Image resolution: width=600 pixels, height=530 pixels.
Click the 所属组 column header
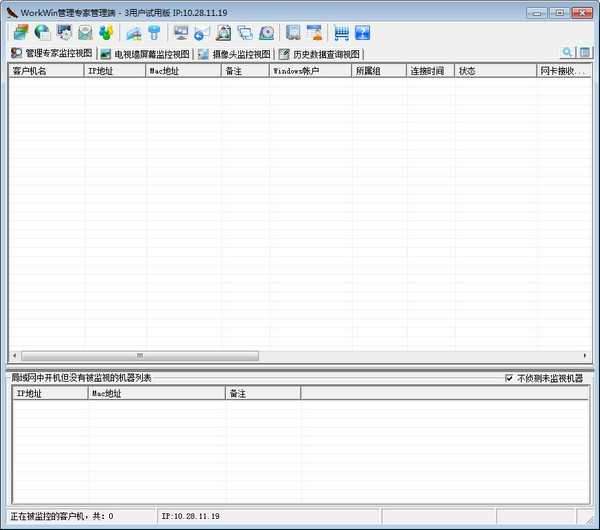pyautogui.click(x=379, y=71)
